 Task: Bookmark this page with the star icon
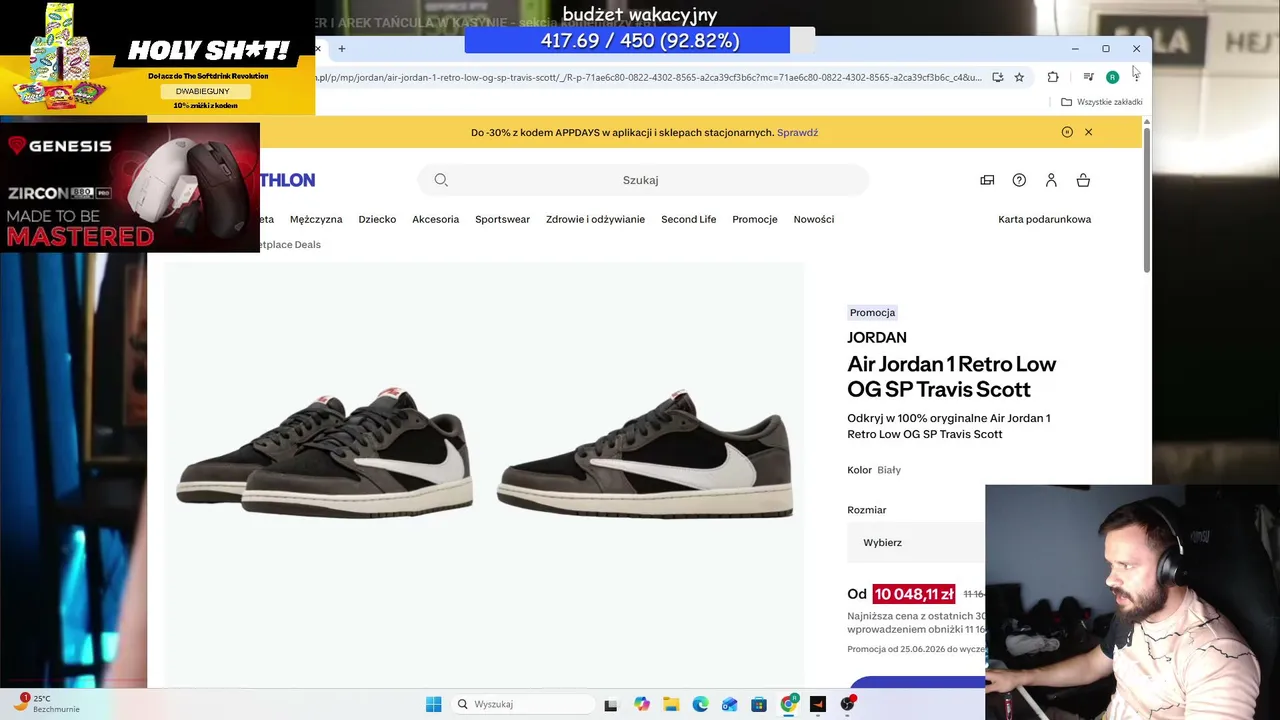[x=1019, y=77]
